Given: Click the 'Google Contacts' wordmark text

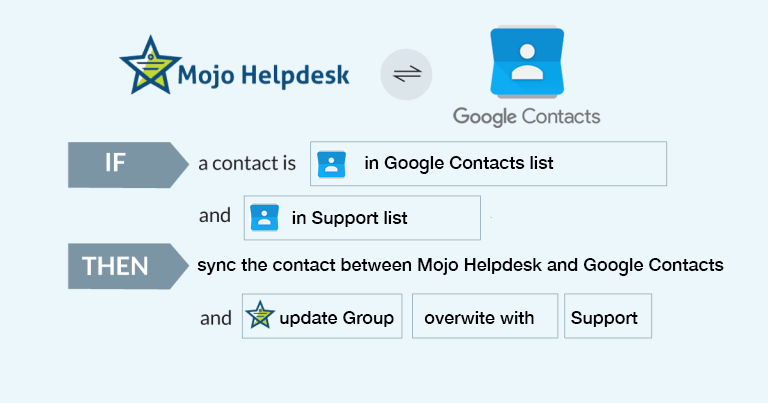Looking at the screenshot, I should click(x=526, y=116).
